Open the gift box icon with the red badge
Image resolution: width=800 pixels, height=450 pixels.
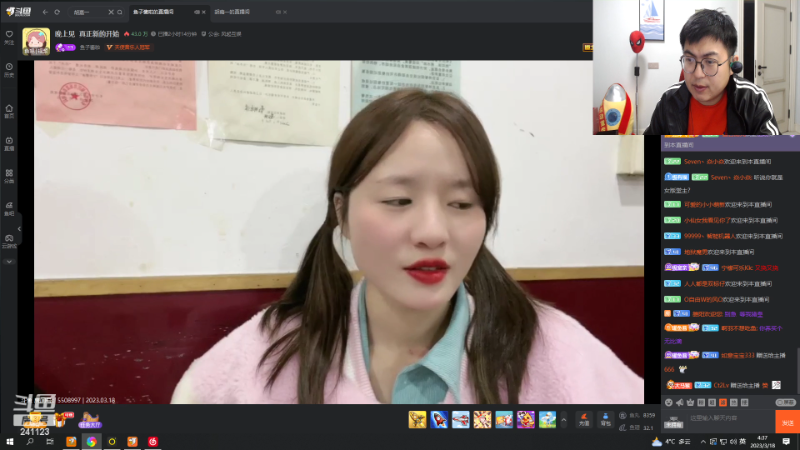click(62, 419)
